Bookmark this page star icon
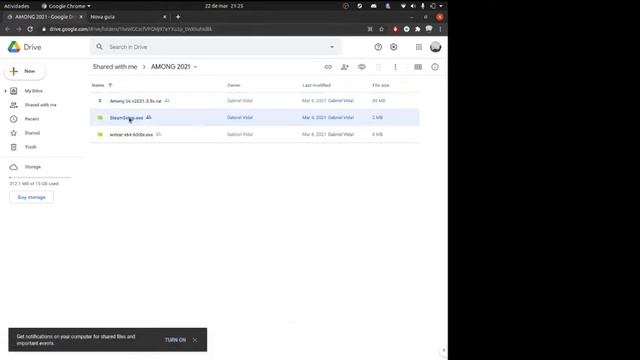Screen dimensions: 640x360 (x=381, y=29)
